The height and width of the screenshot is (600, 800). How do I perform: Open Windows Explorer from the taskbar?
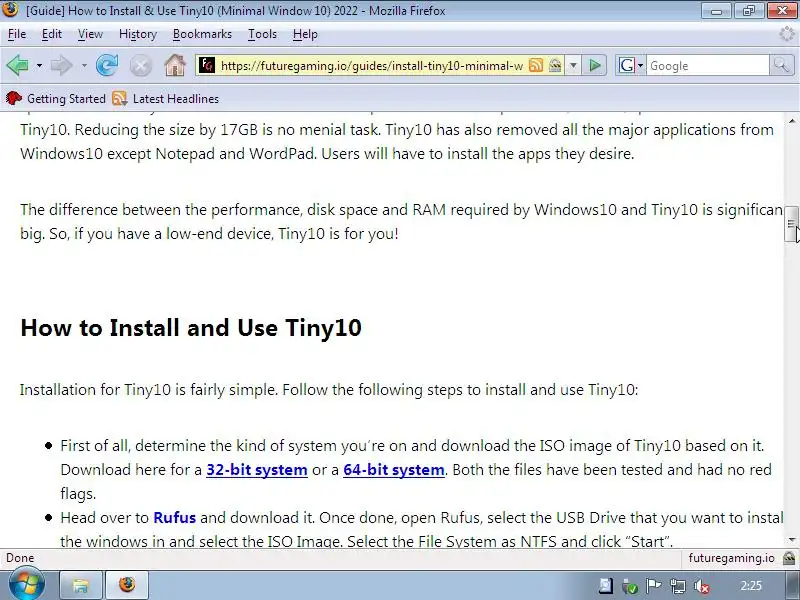(81, 585)
